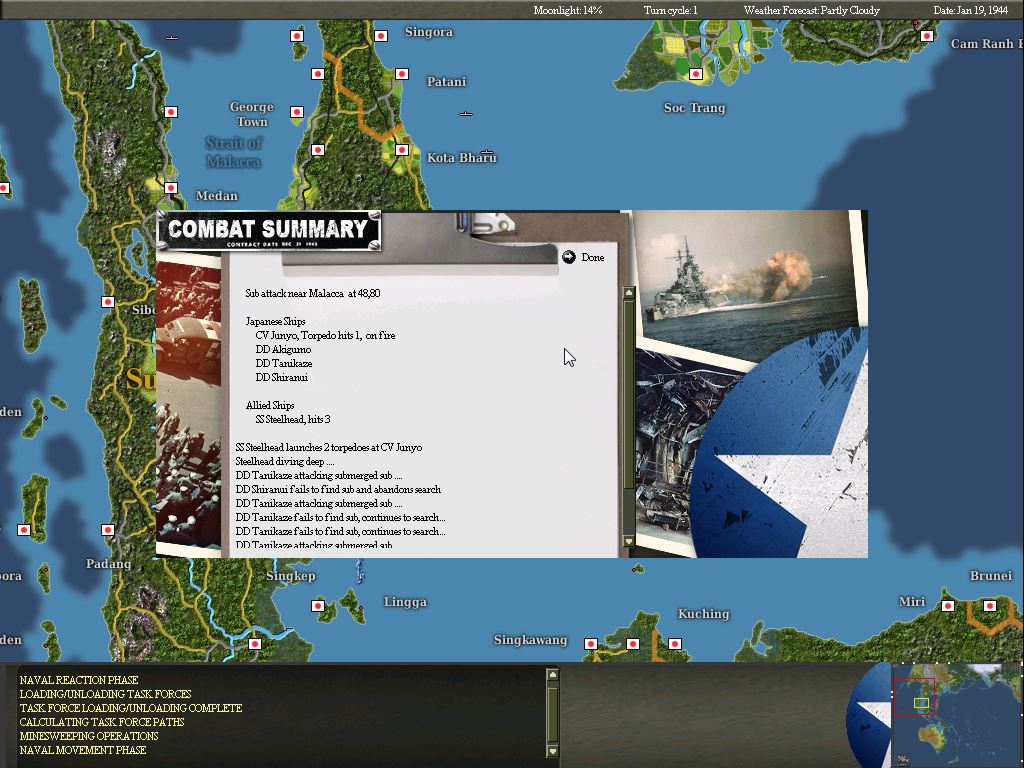Select the ship icon east of Patani
This screenshot has width=1024, height=768.
(x=466, y=114)
